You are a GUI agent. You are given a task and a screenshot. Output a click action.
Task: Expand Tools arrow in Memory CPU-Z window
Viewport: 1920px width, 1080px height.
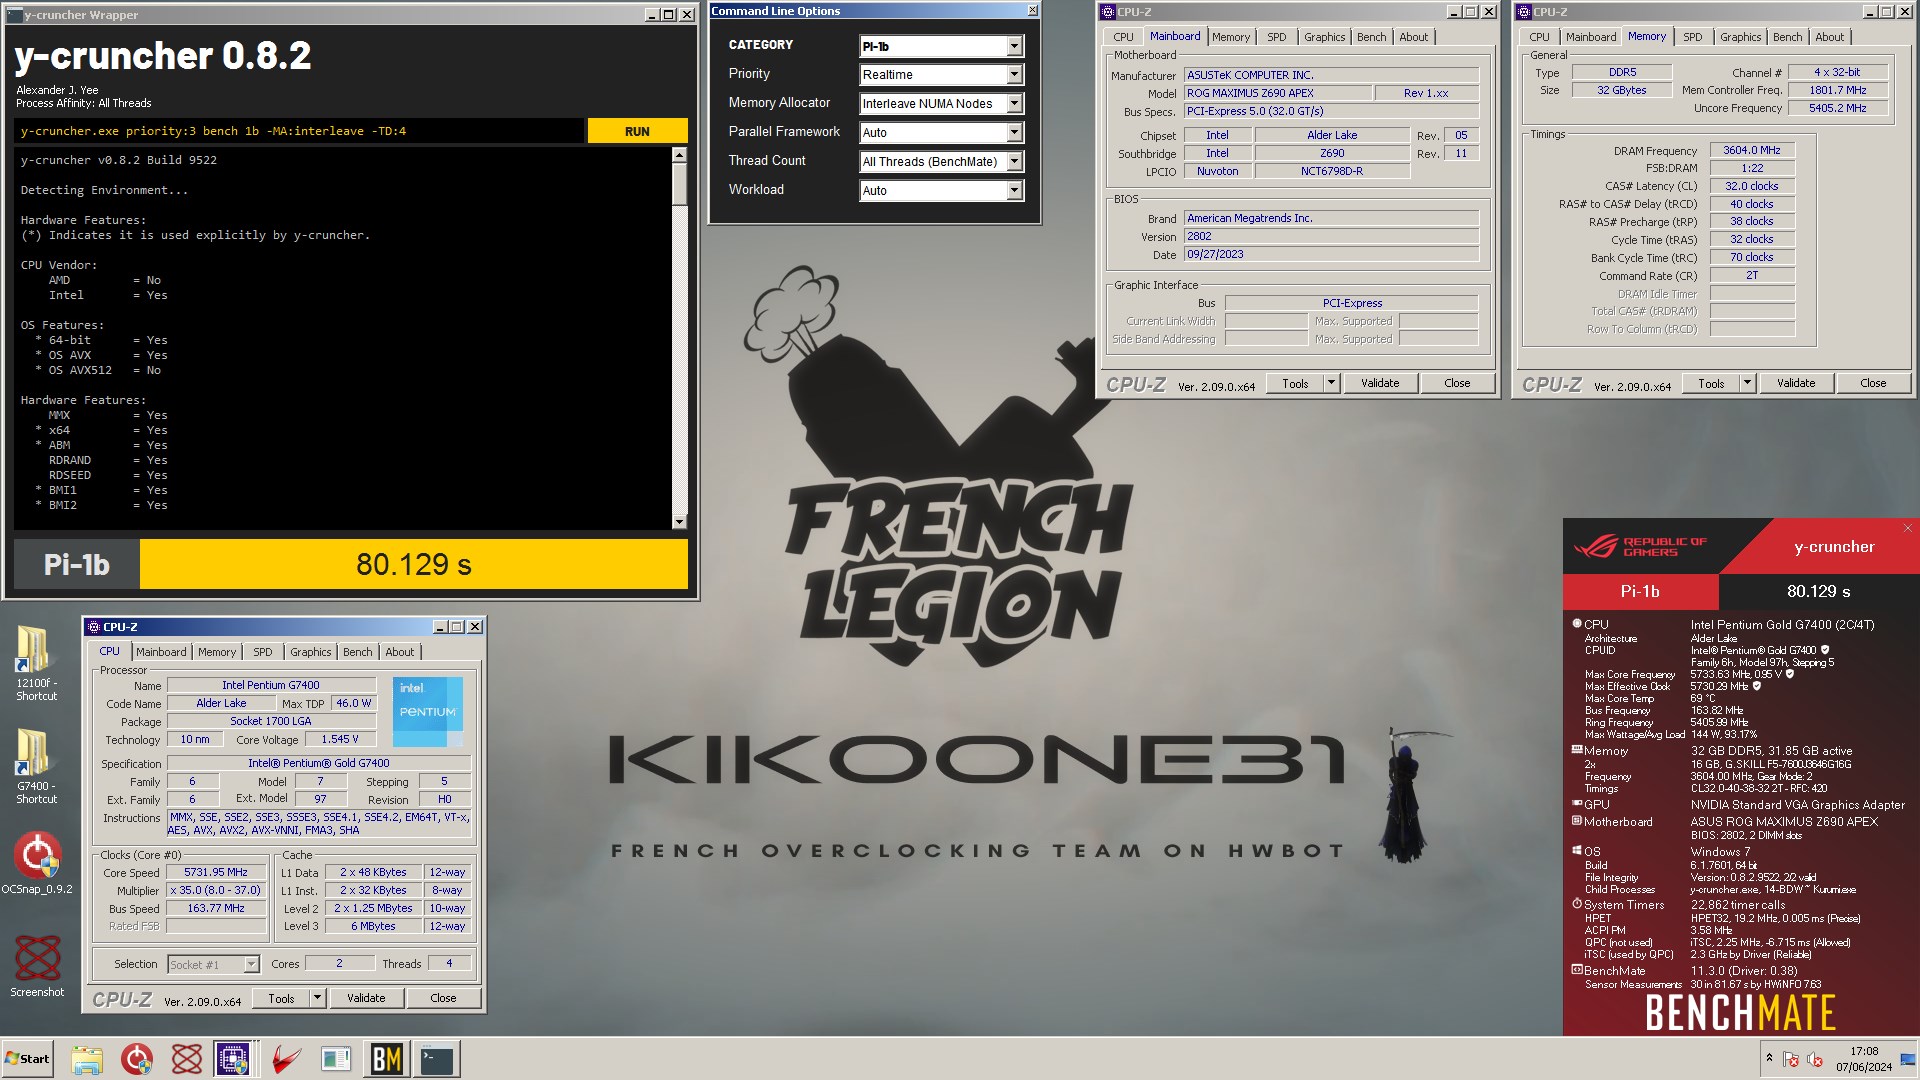[1747, 383]
